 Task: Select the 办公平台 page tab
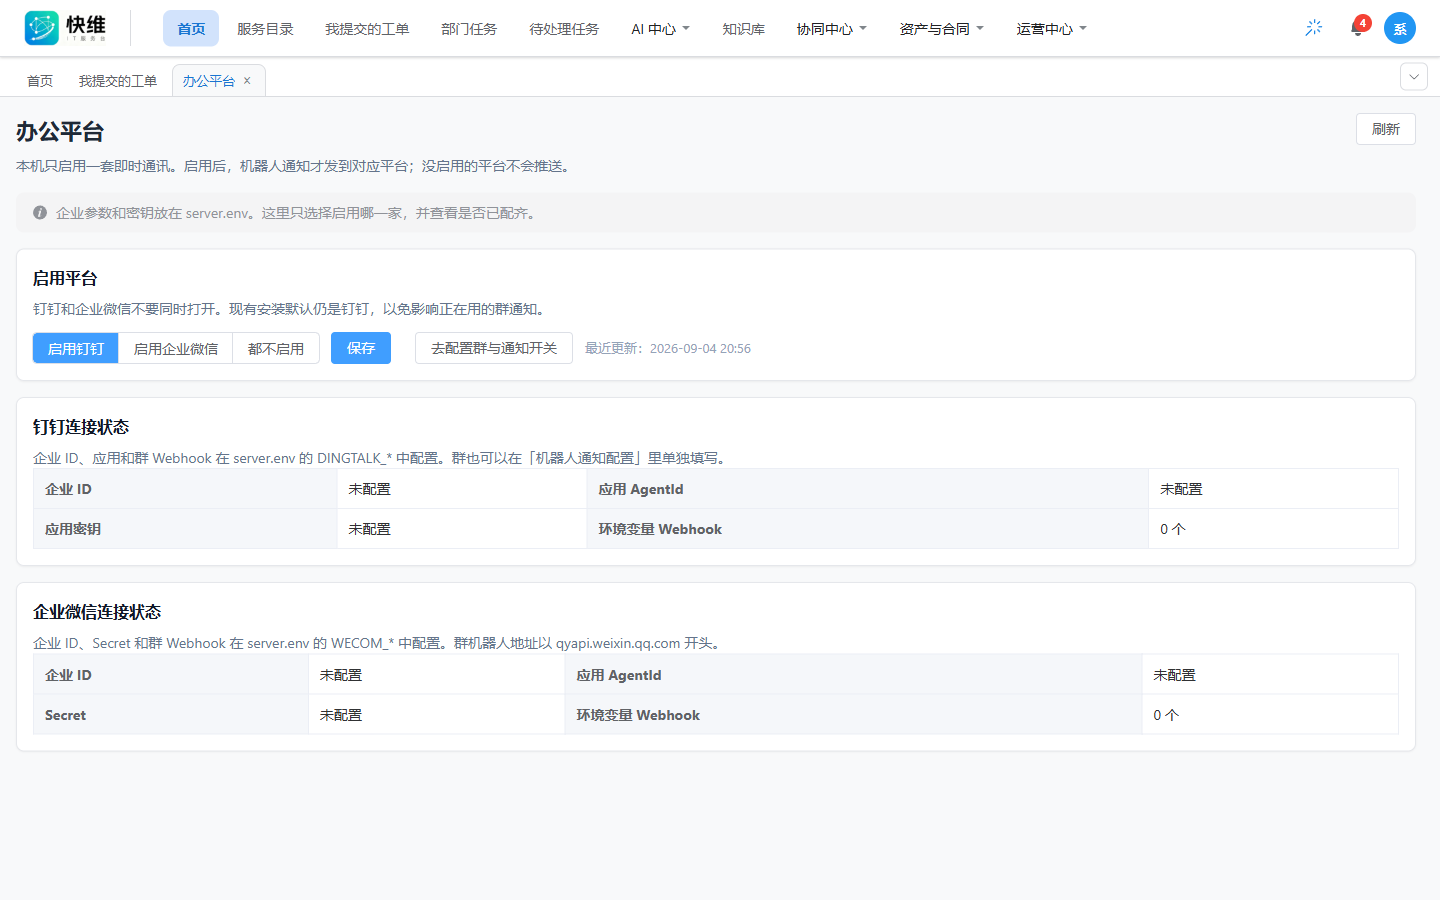pos(209,81)
